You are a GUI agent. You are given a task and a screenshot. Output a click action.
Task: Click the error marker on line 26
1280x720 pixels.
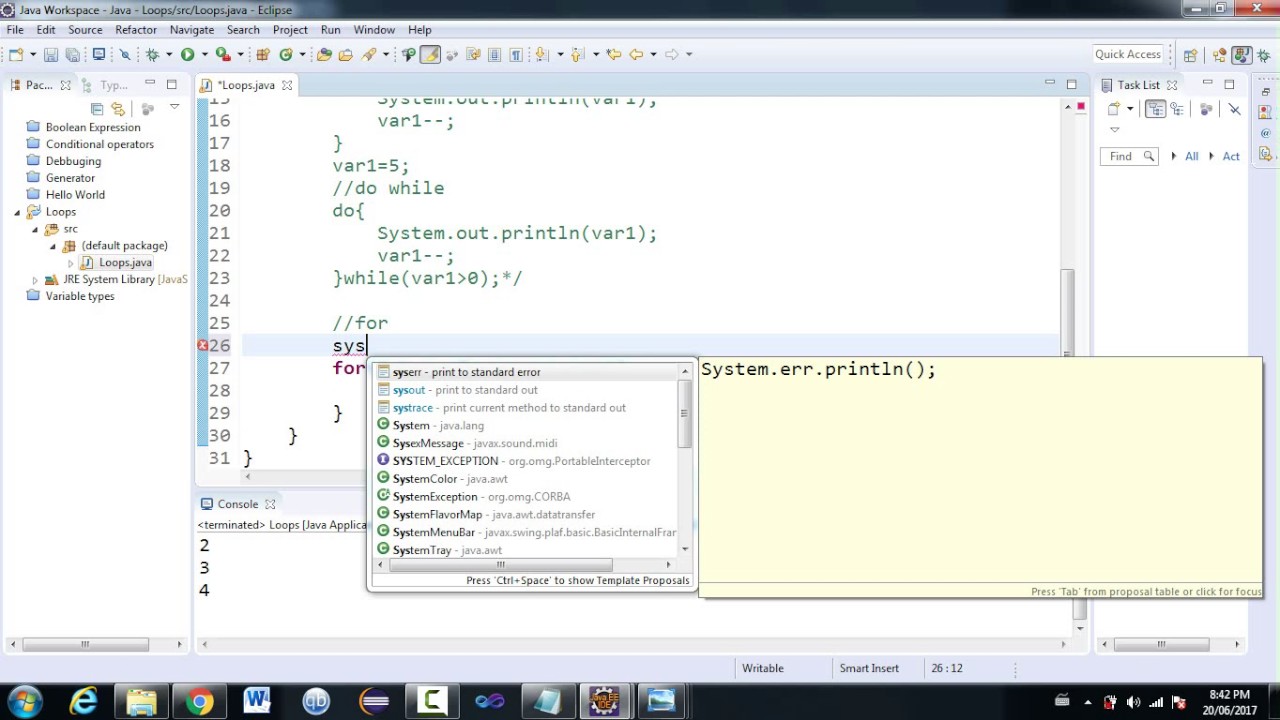[x=202, y=345]
